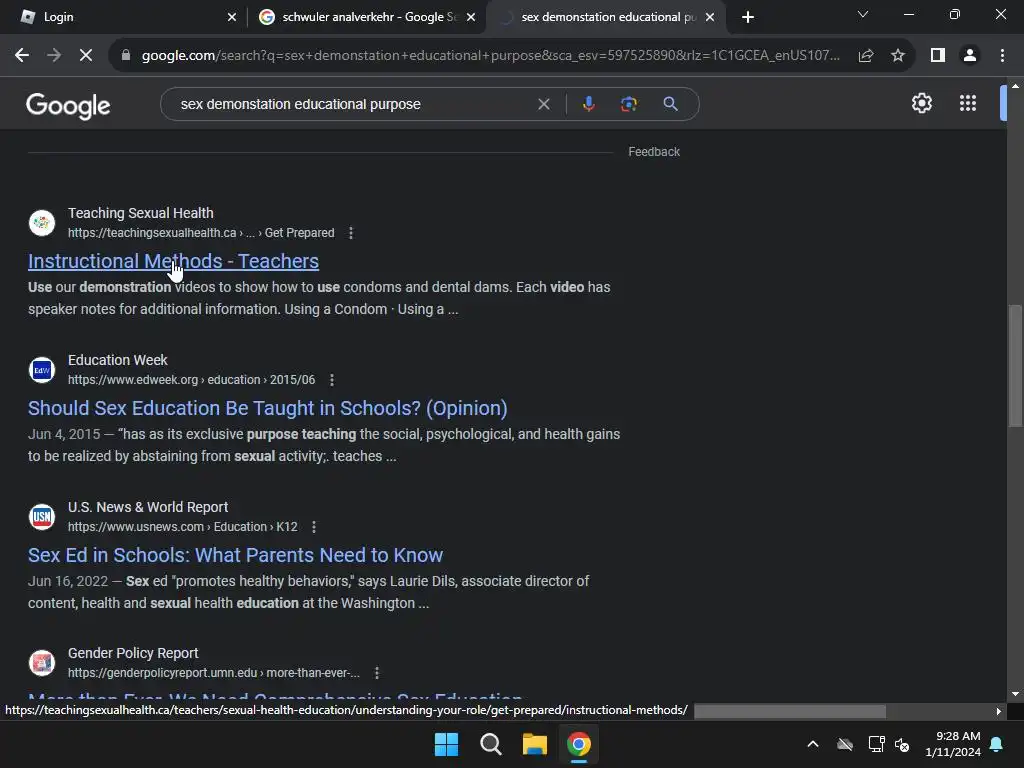
Task: Close the current search results tab
Action: (x=710, y=17)
